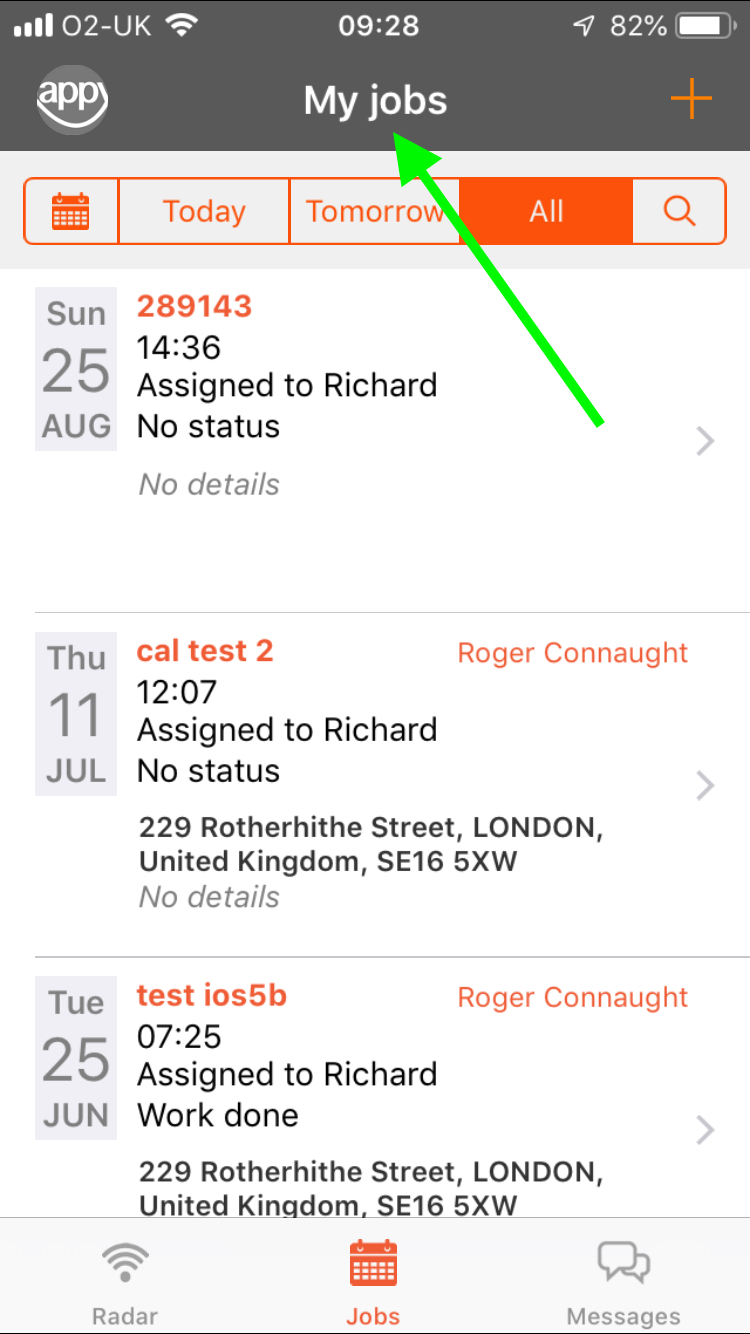750x1334 pixels.
Task: Select Roger Connaught on cal test 2
Action: 573,653
